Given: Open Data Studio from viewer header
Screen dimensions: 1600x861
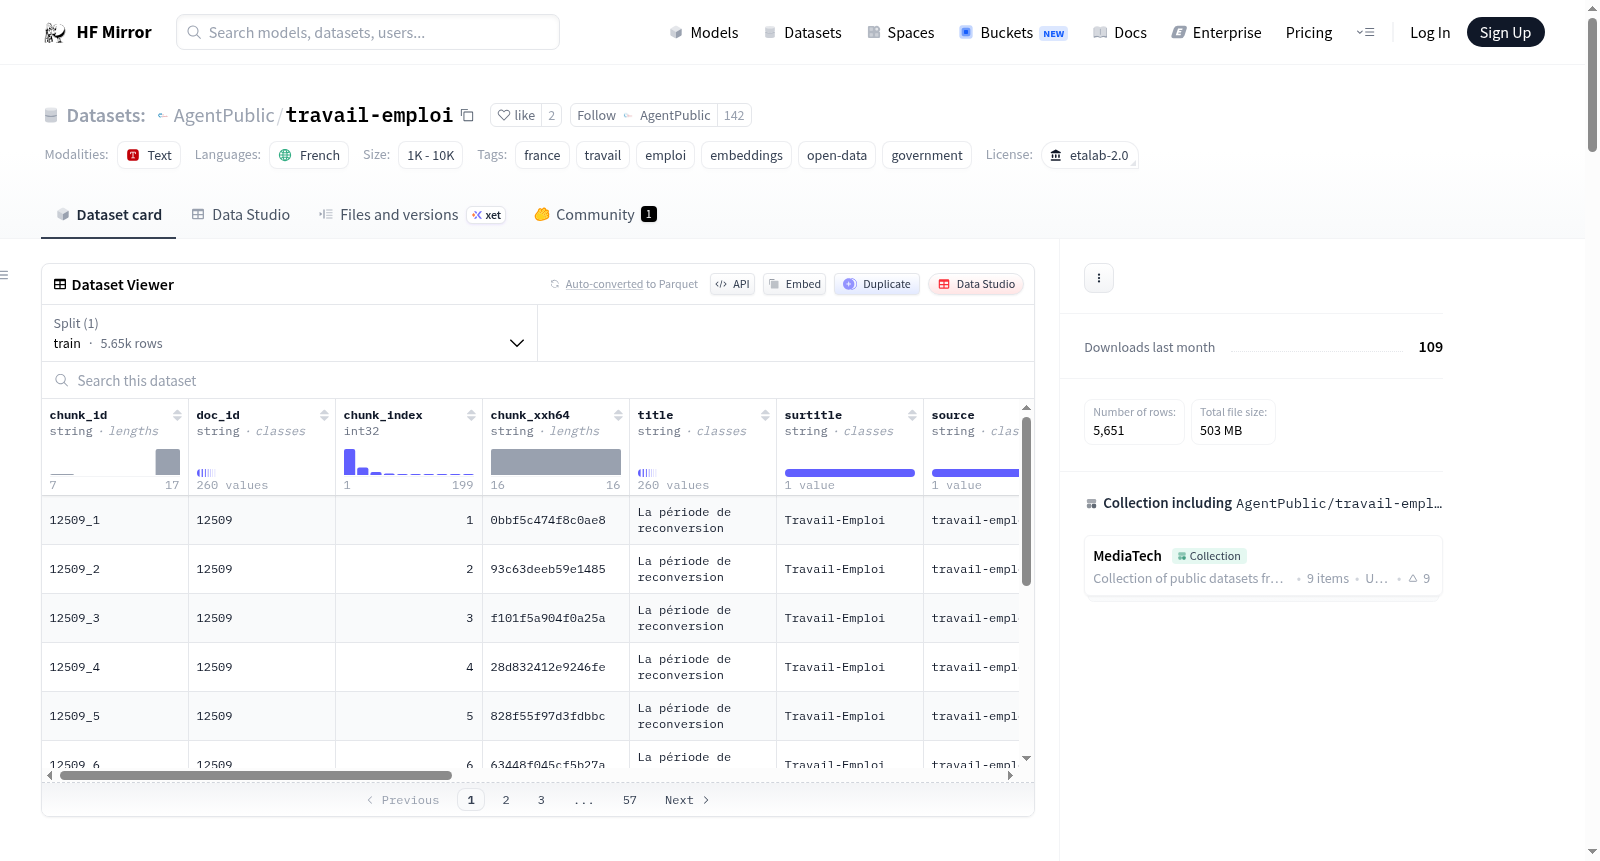Looking at the screenshot, I should [x=976, y=284].
